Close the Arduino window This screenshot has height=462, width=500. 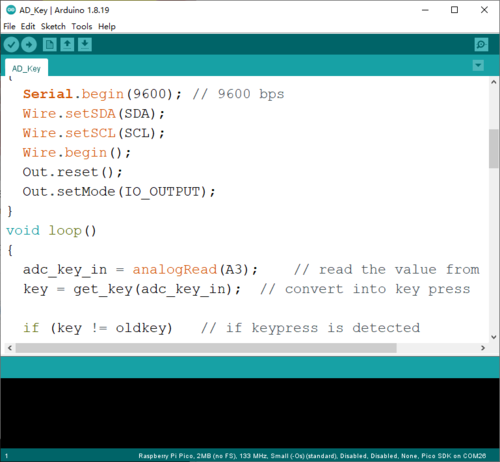[x=484, y=10]
